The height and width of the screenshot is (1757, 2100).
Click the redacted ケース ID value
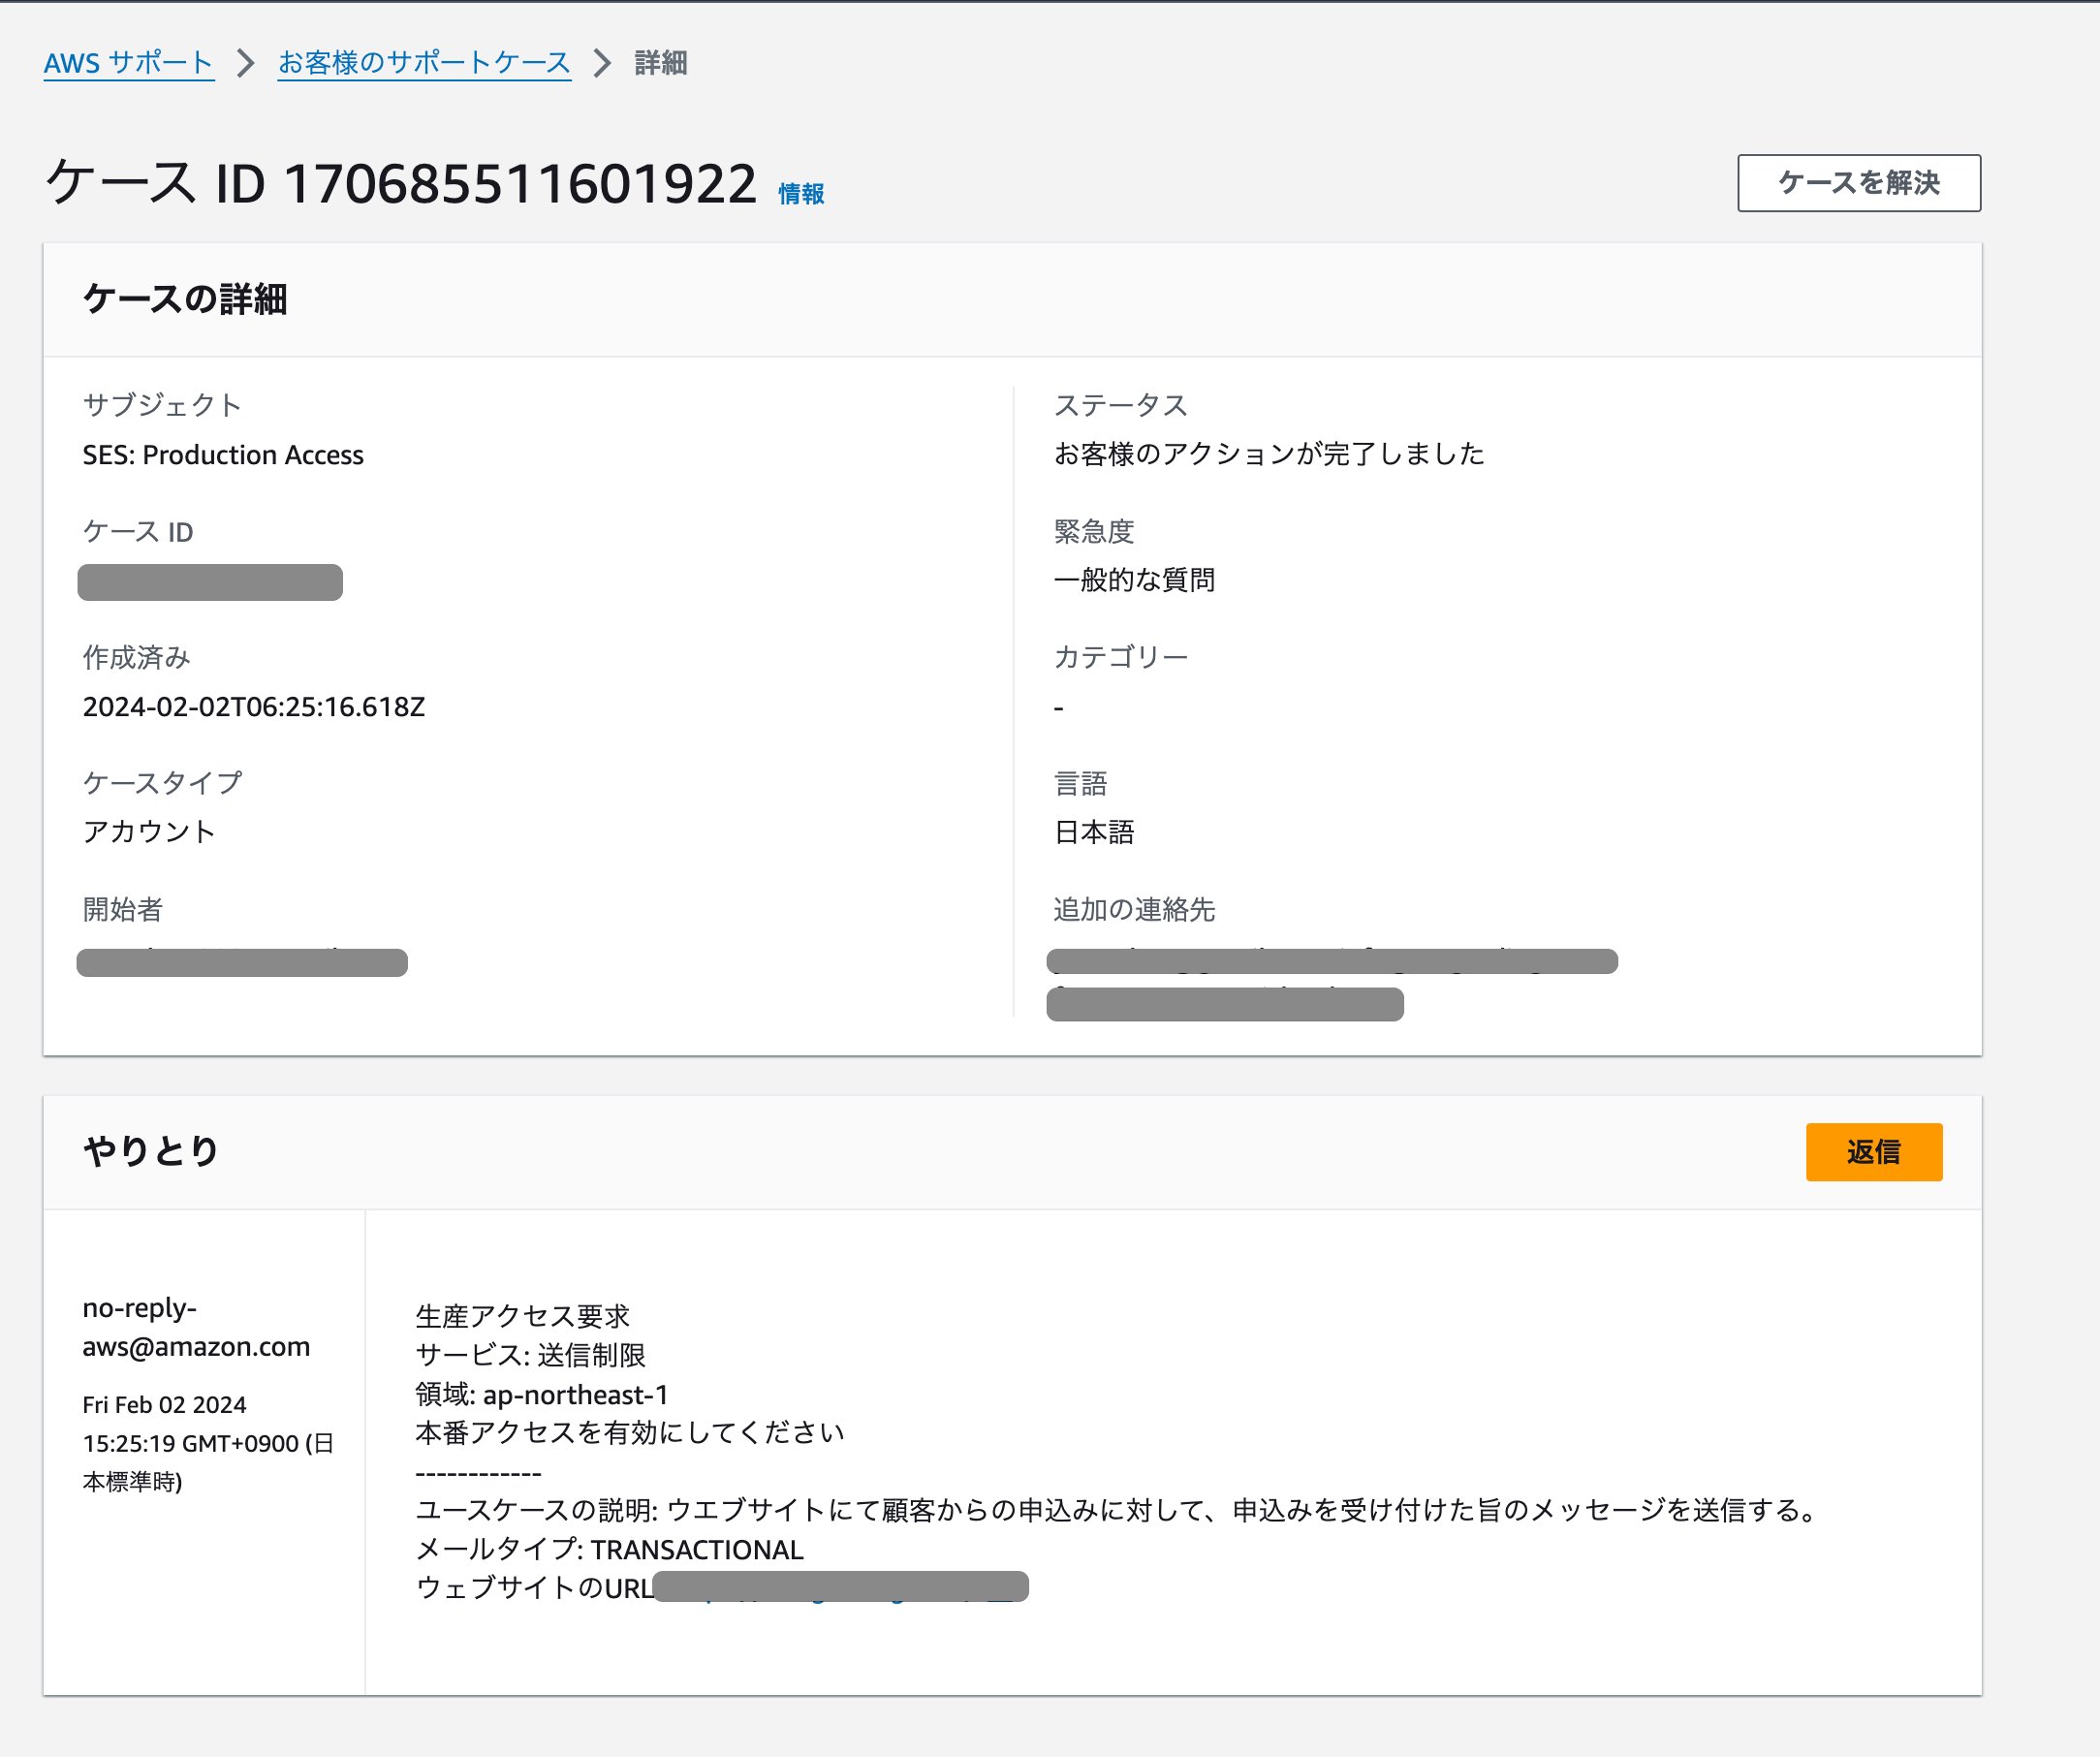click(210, 582)
